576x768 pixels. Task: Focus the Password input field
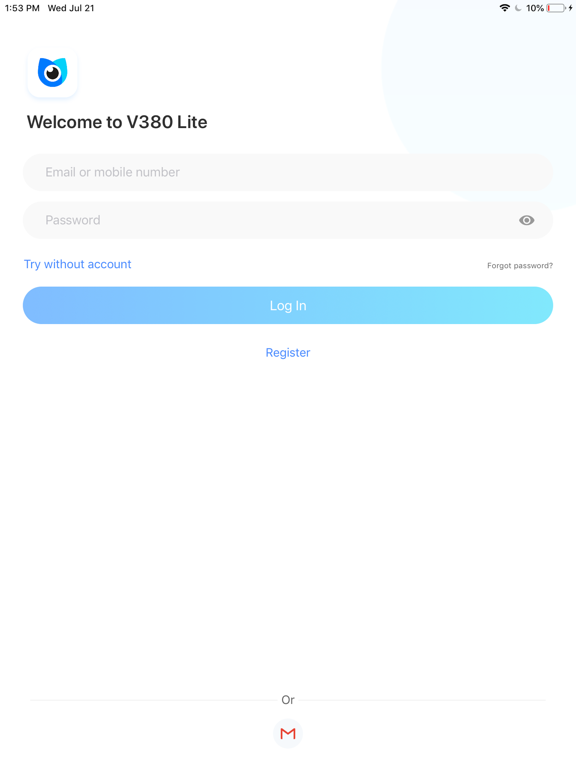(288, 220)
